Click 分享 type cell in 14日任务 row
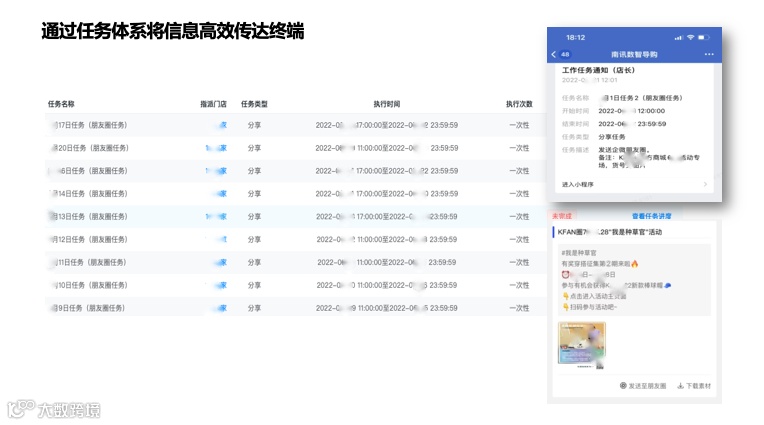 (x=254, y=194)
